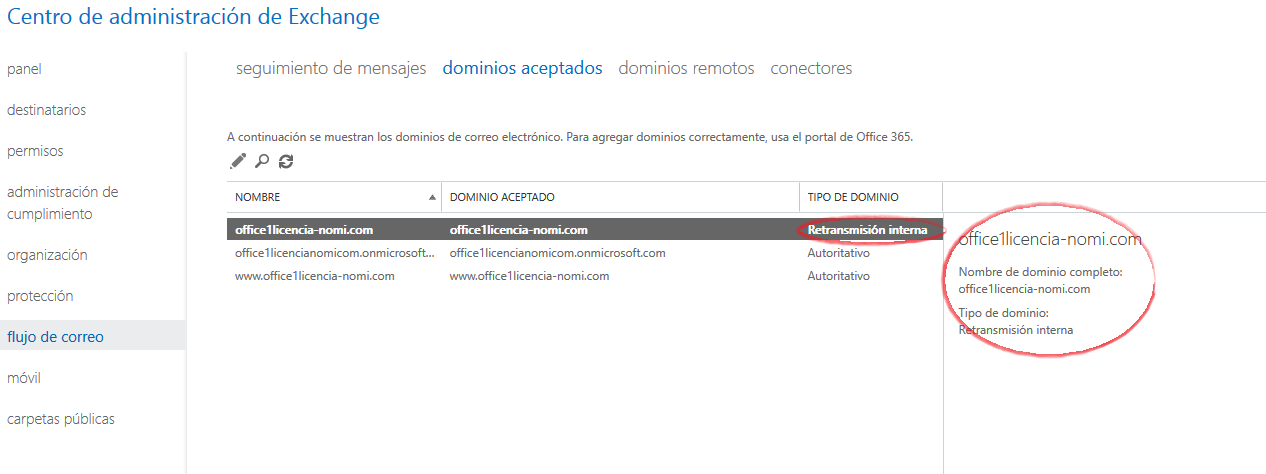Viewport: 1266px width, 474px height.
Task: Sort by NOMBRE column ascending arrow
Action: point(432,197)
